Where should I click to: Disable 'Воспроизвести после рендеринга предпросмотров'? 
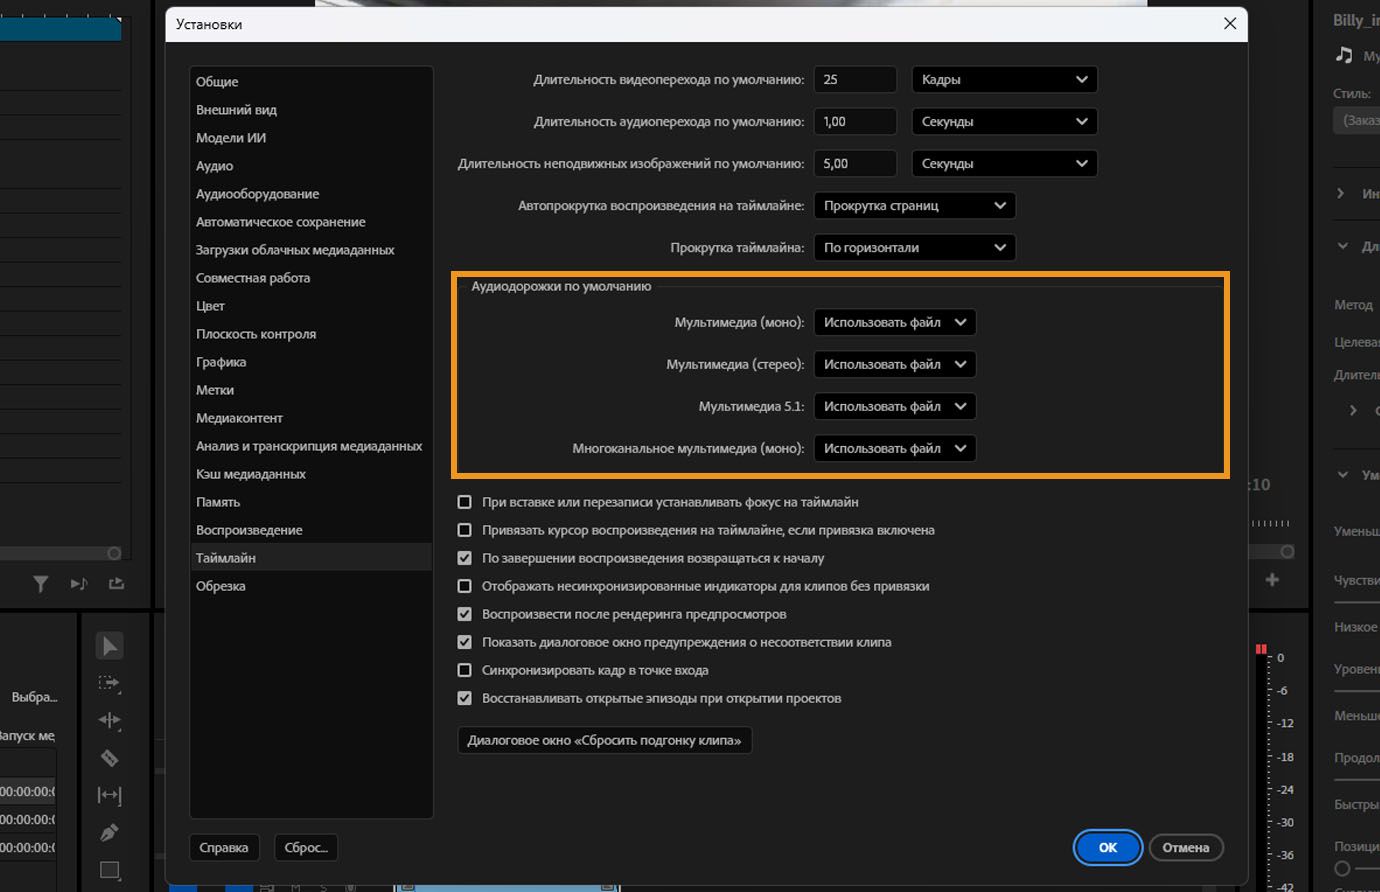coord(465,614)
